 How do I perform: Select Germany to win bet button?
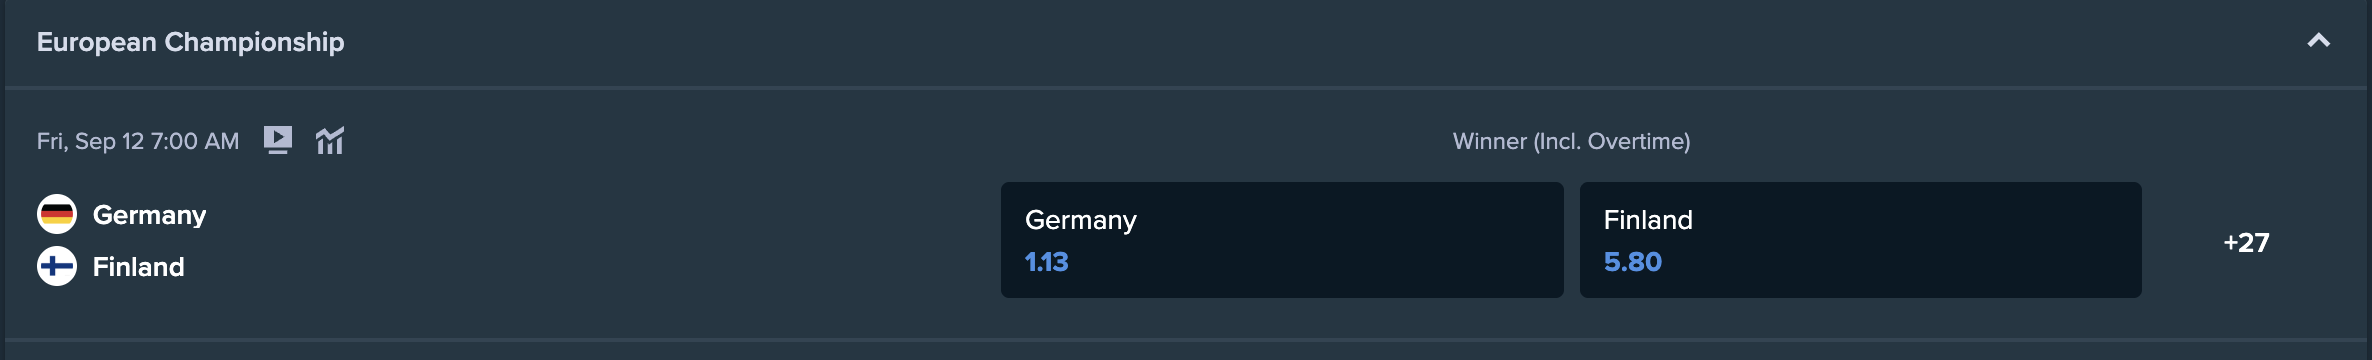point(1282,240)
